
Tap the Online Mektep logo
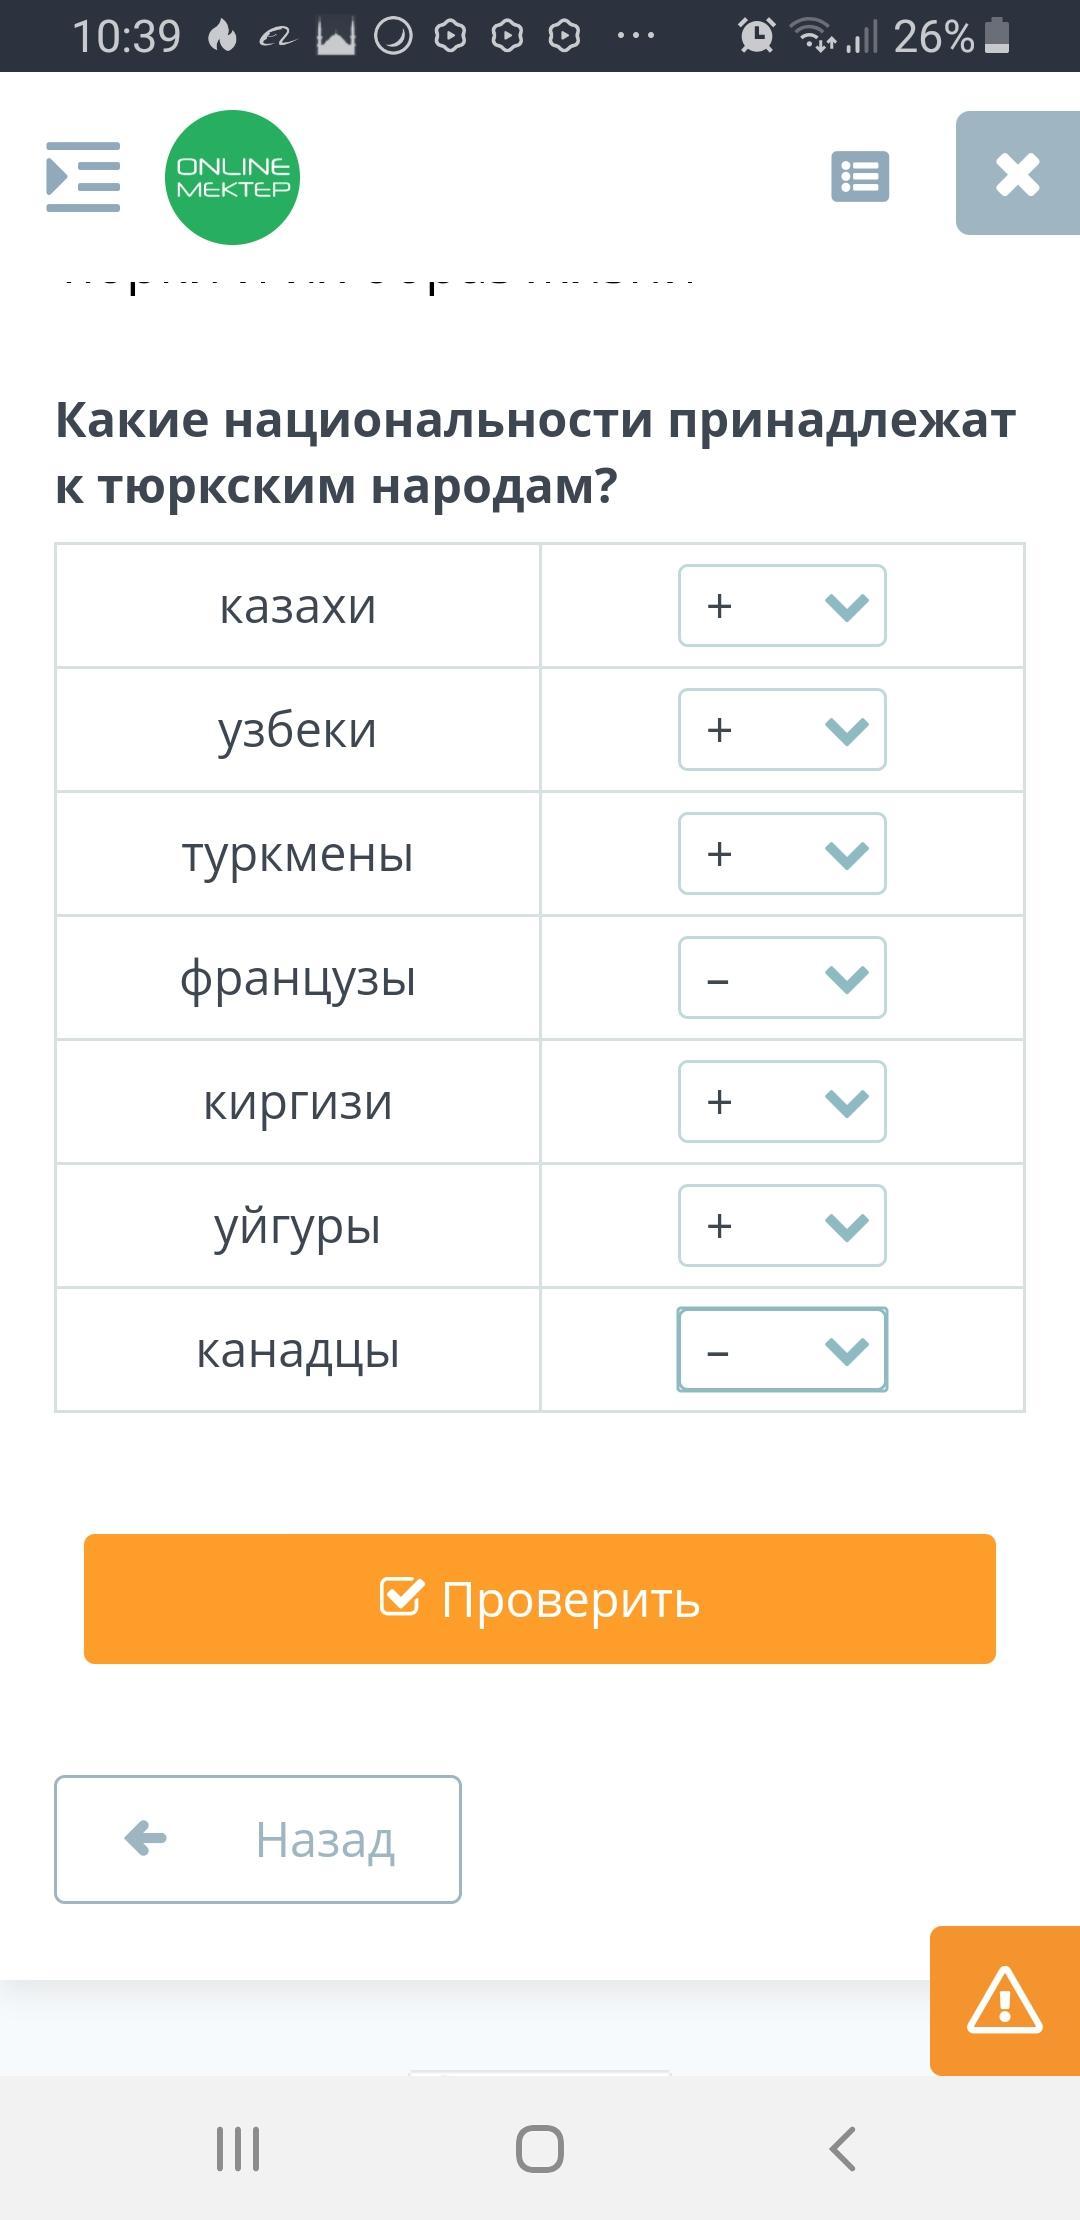[232, 177]
